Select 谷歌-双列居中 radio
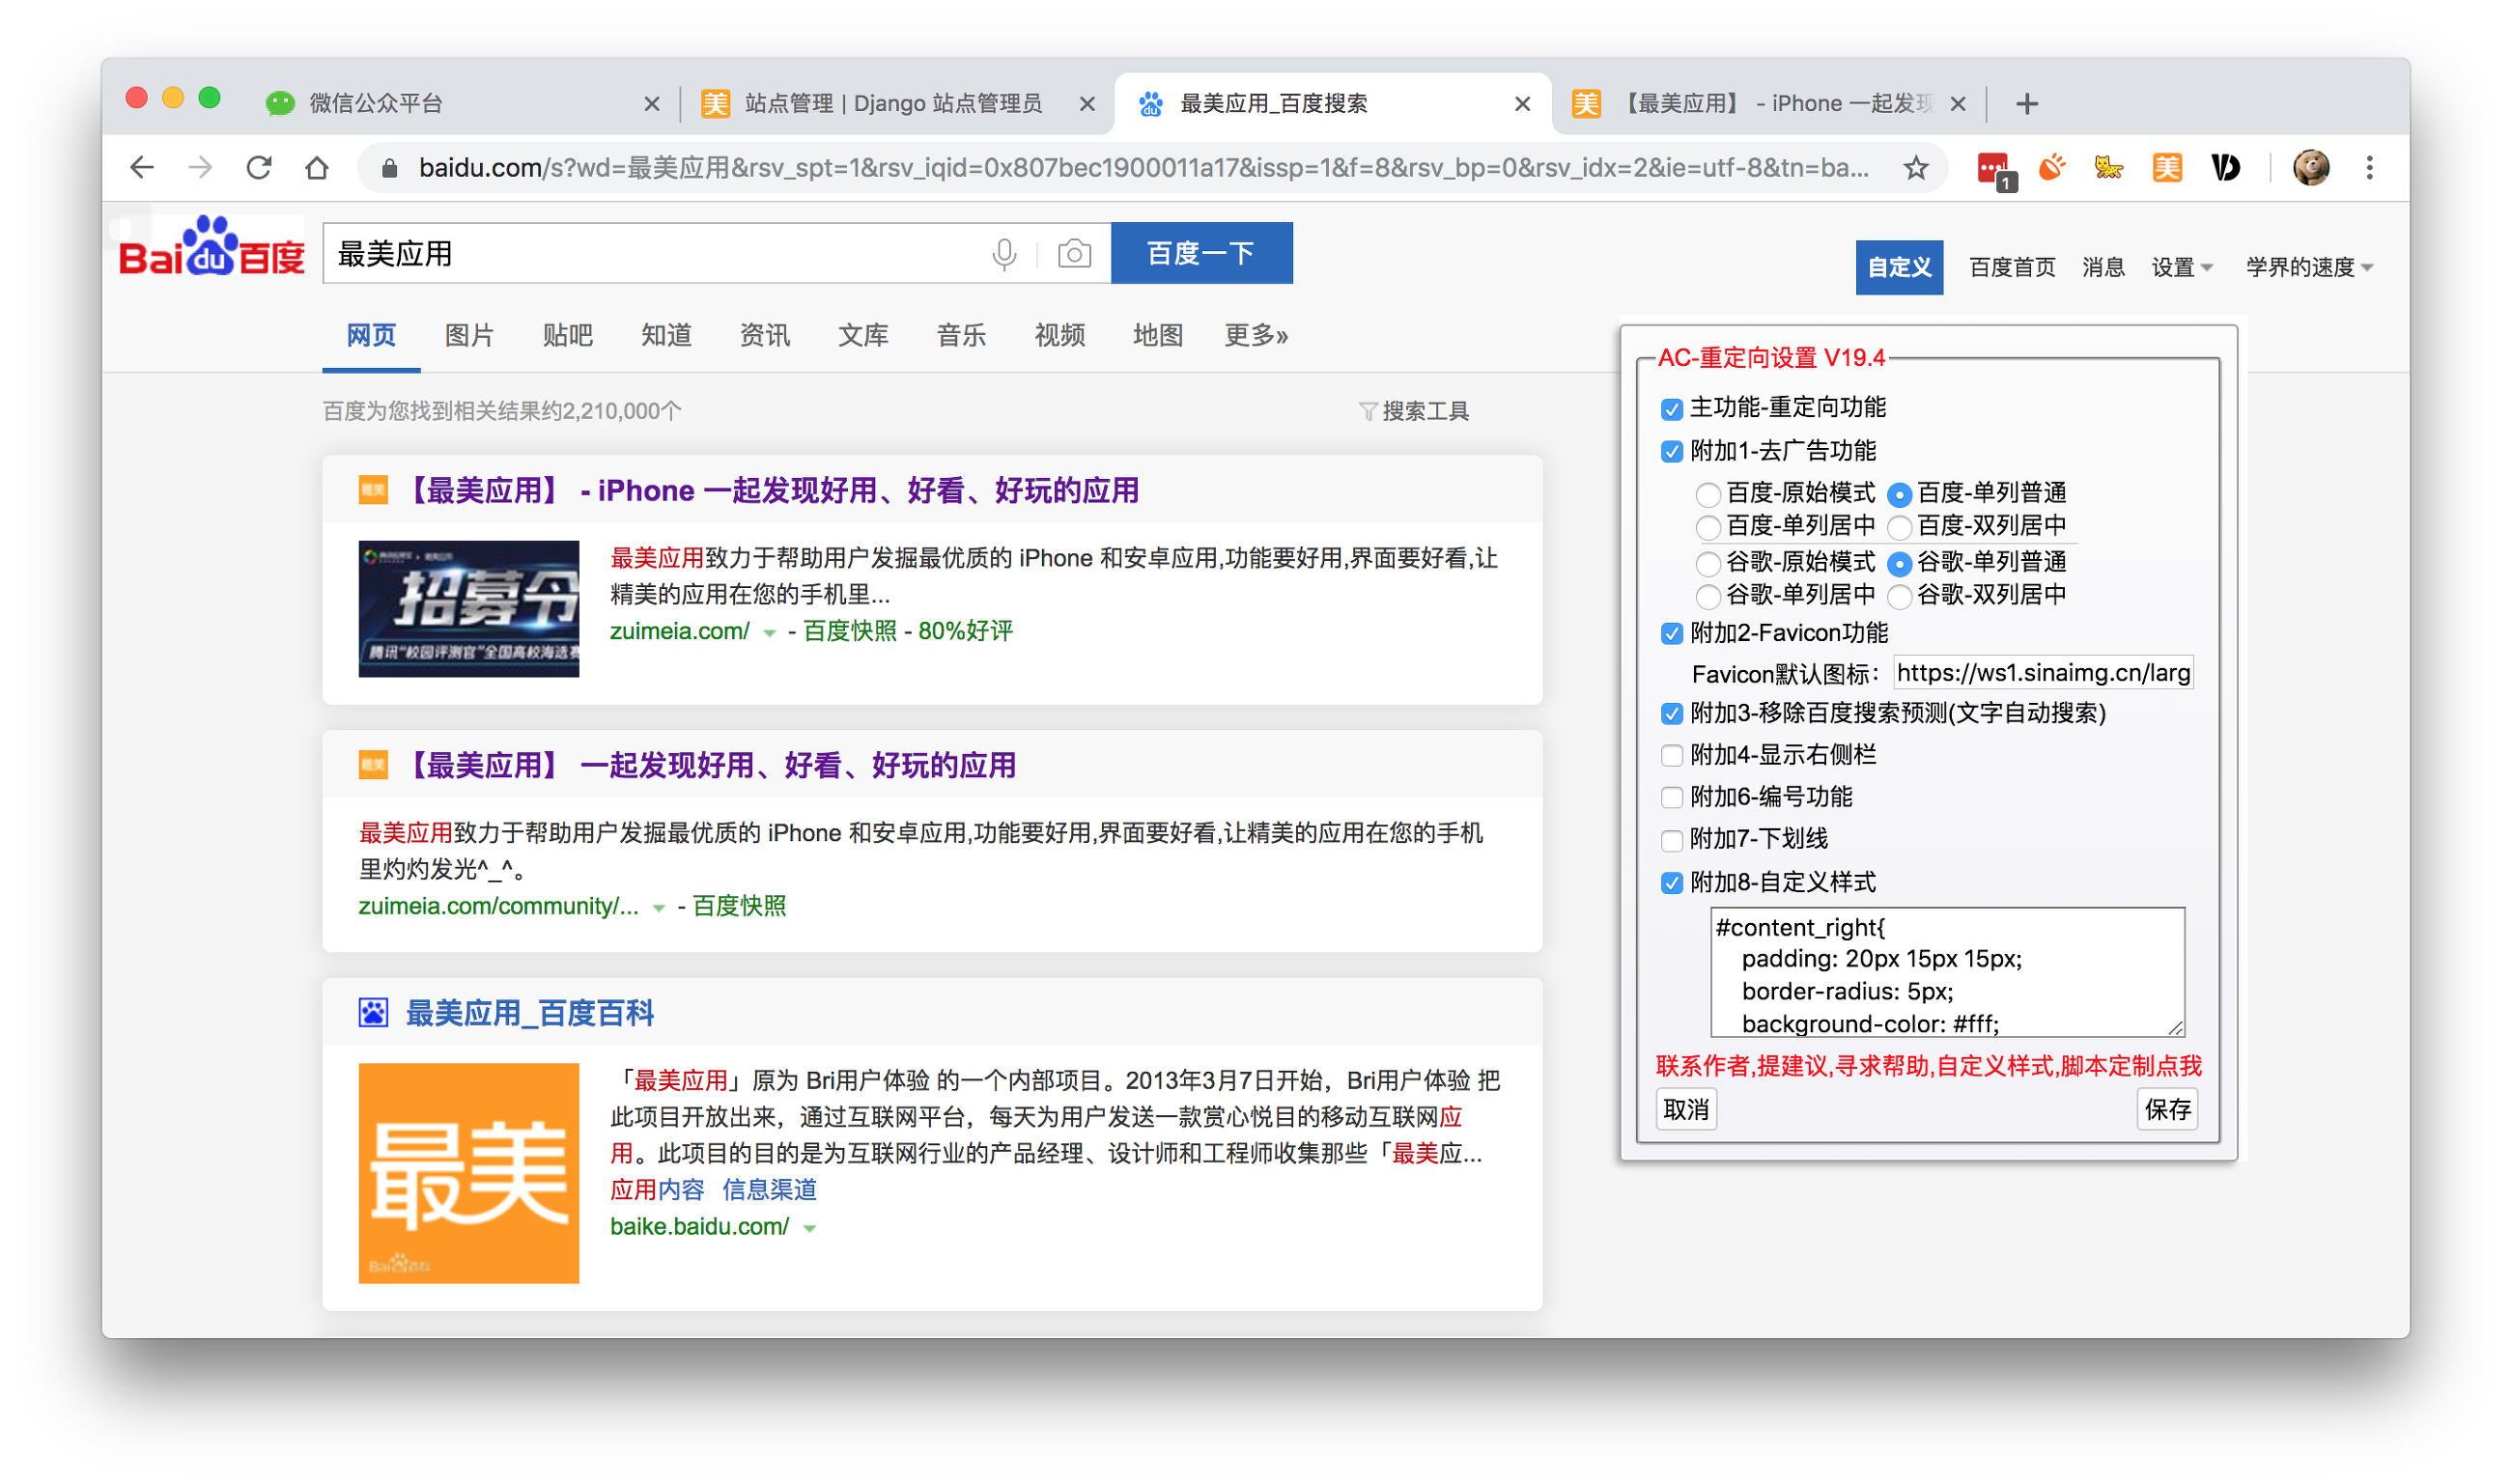The width and height of the screenshot is (2512, 1484). point(1899,596)
